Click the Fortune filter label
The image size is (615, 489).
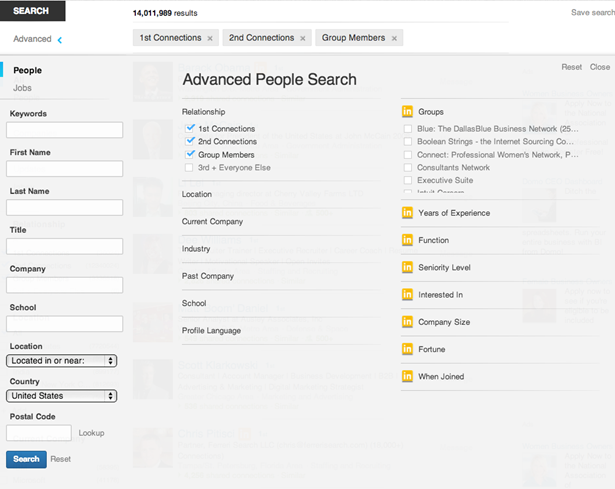pos(431,349)
